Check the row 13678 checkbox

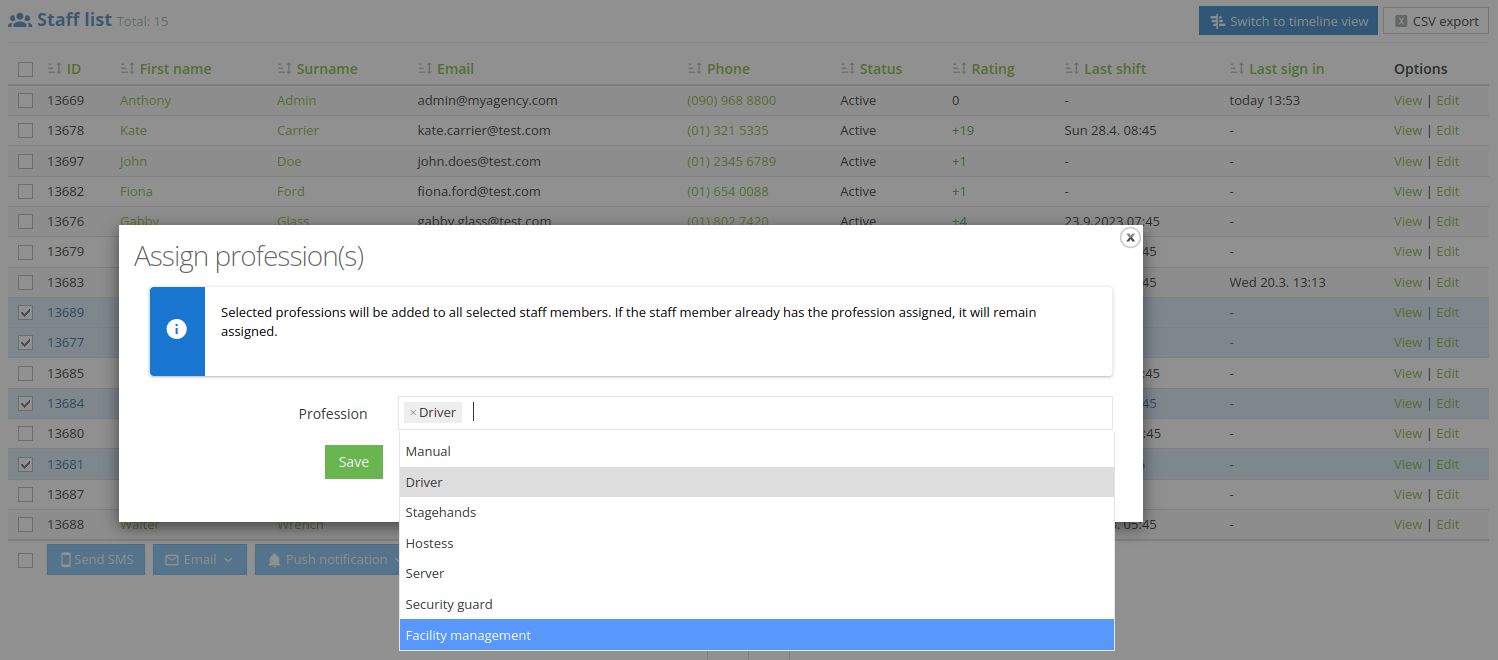point(26,131)
